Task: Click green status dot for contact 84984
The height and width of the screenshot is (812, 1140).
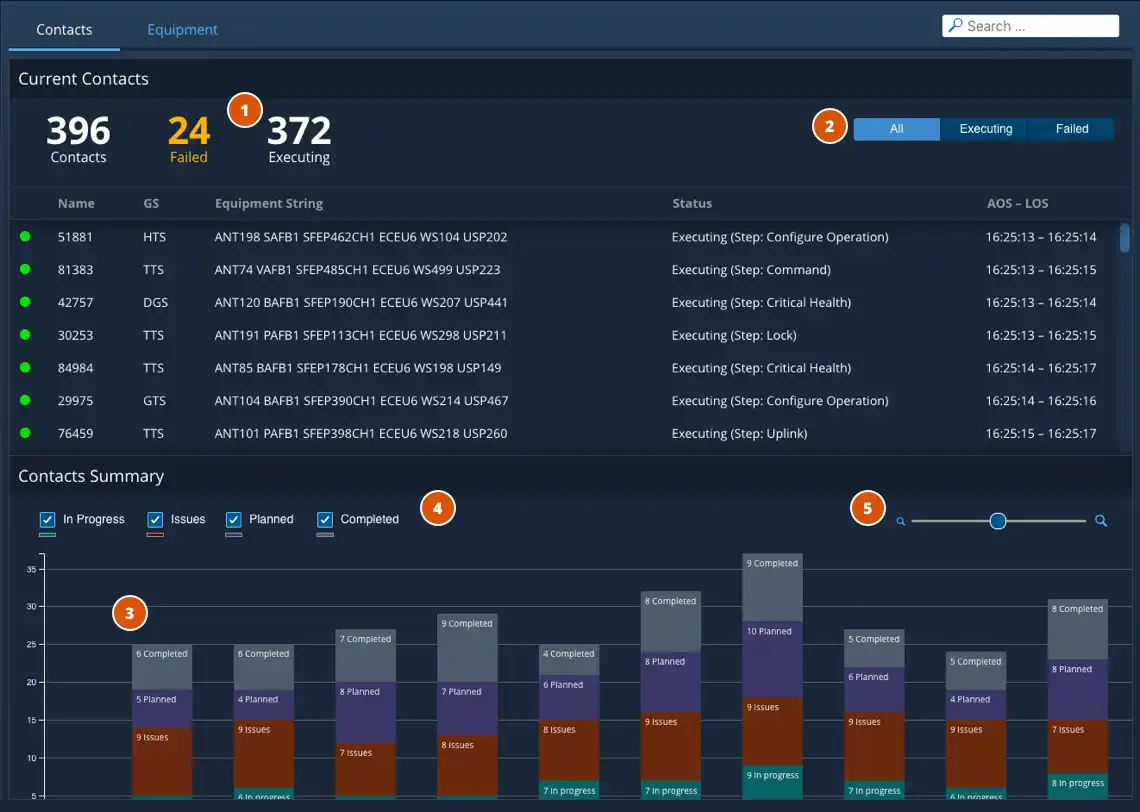Action: pyautogui.click(x=25, y=367)
